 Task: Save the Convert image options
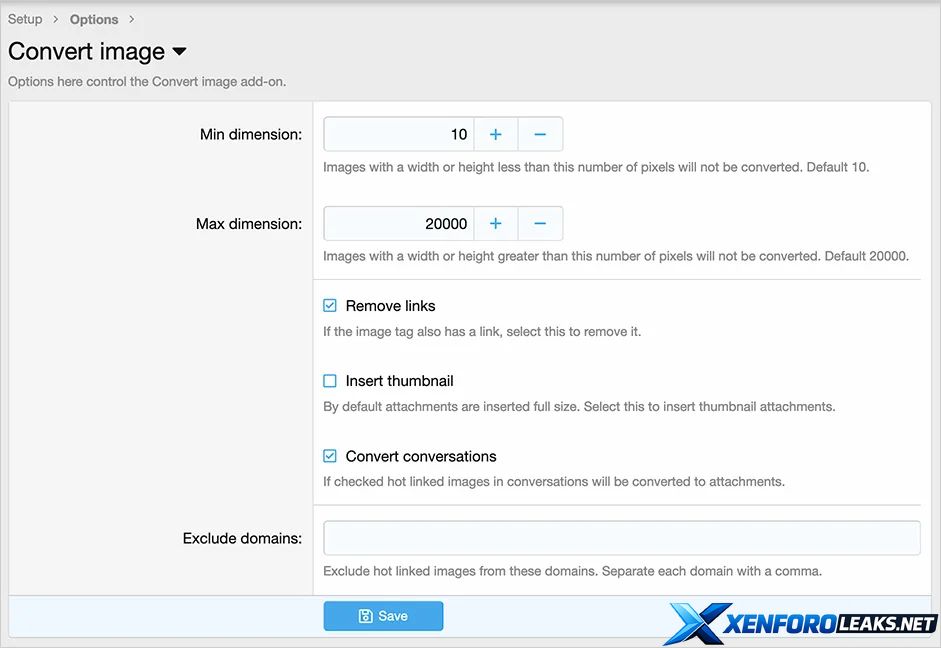[x=383, y=616]
